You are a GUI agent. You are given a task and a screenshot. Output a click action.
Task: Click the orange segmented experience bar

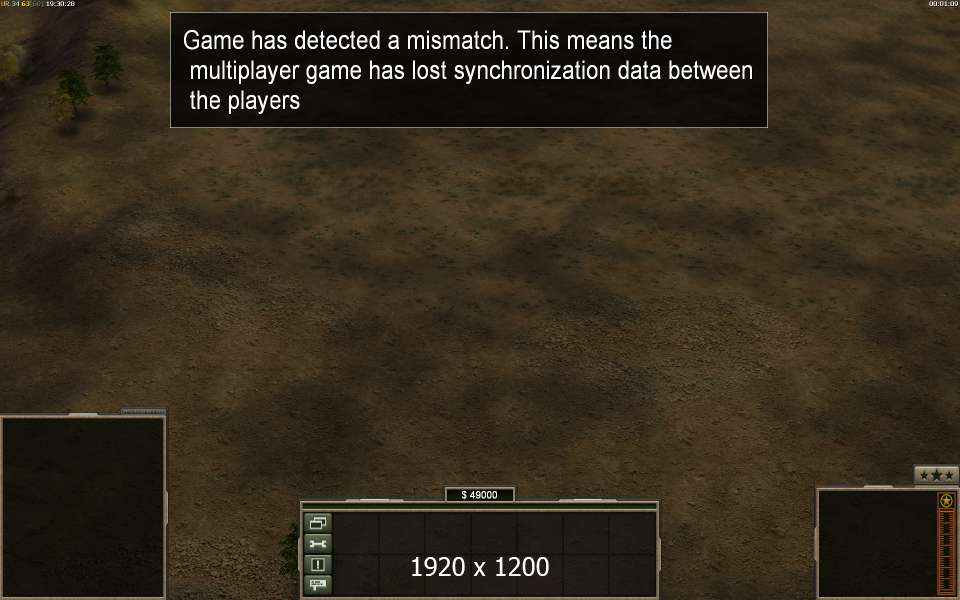tap(947, 553)
